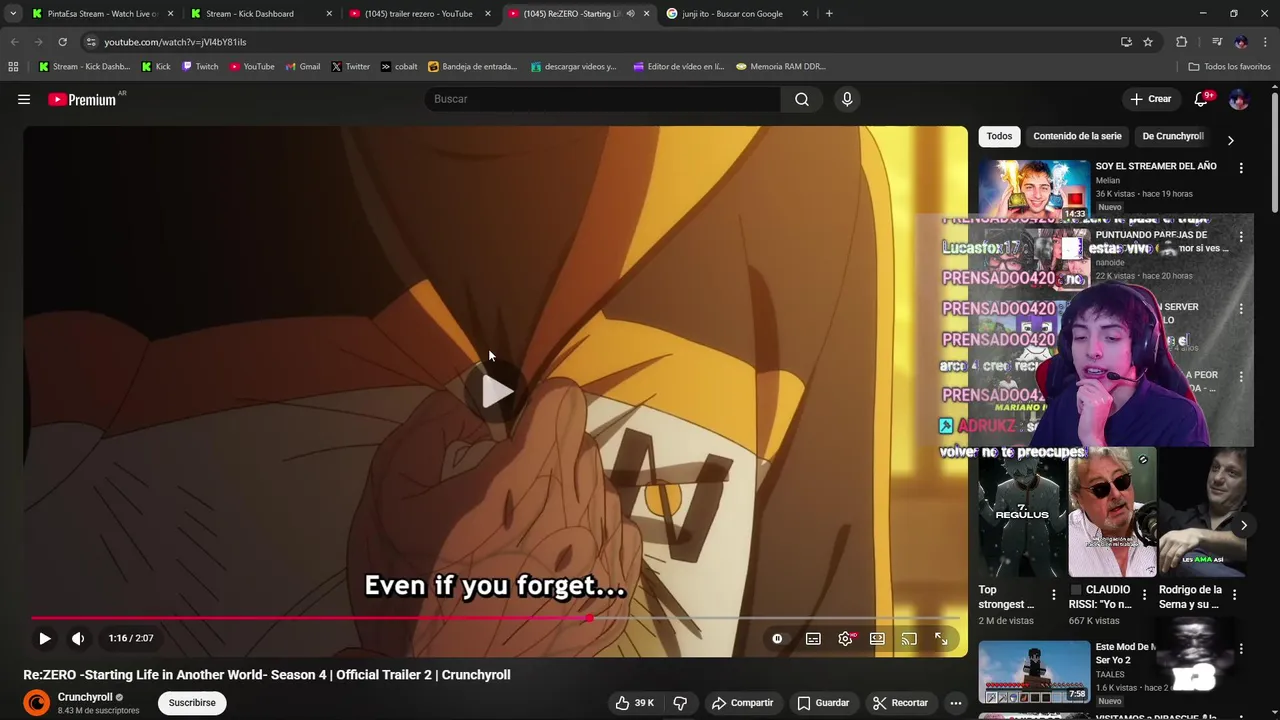Open the Gmail bookmark
Screen dimensions: 1280x720
pos(303,67)
